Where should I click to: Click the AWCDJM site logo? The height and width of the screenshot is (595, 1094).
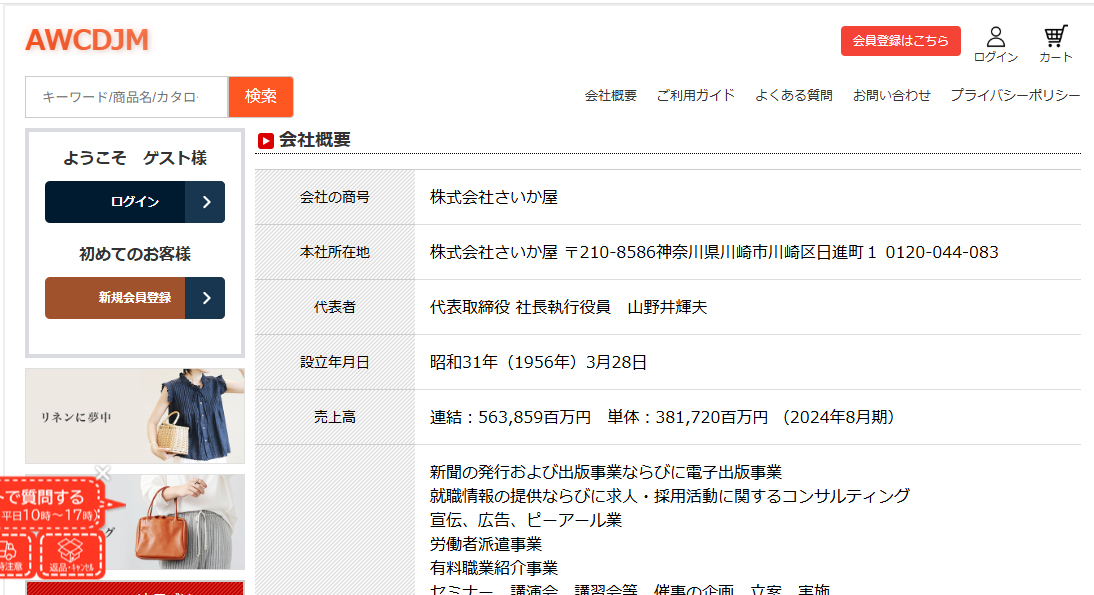[x=87, y=40]
